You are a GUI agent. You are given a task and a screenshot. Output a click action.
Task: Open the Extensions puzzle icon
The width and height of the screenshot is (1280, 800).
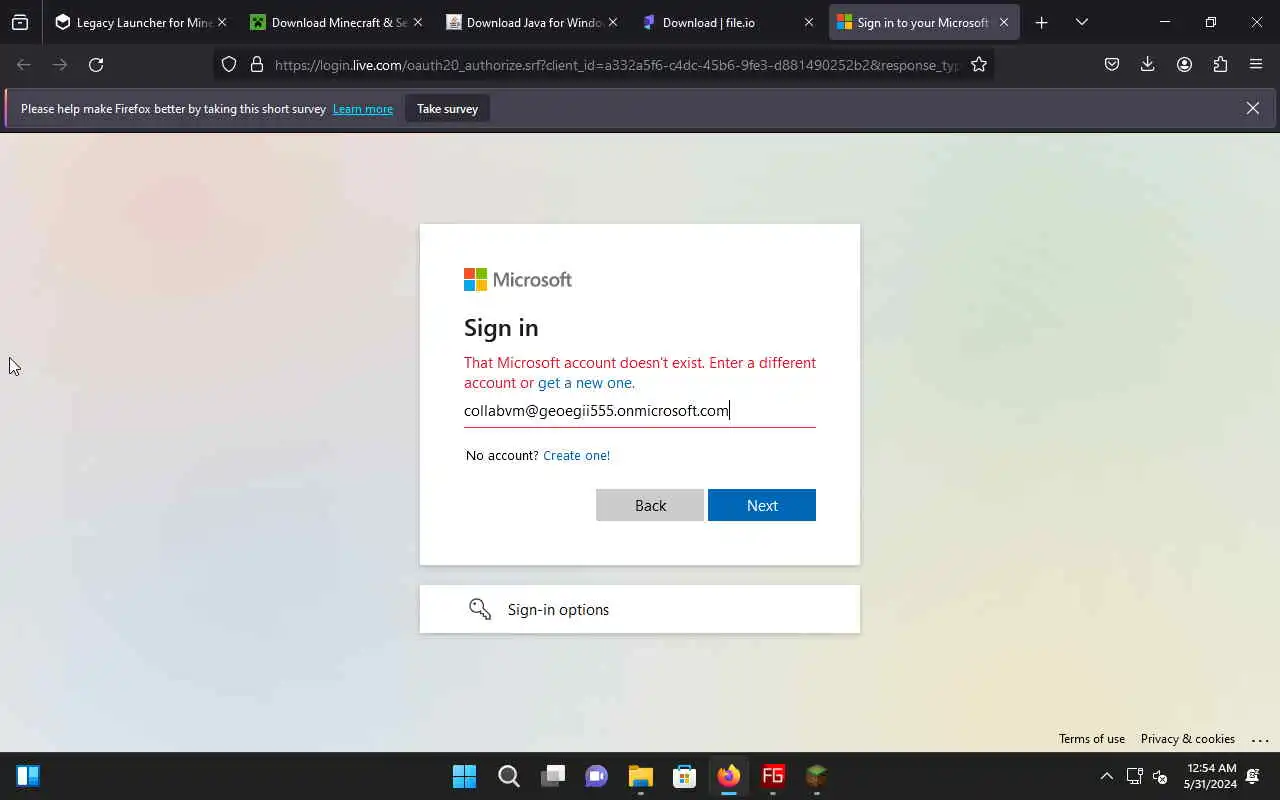(1220, 65)
